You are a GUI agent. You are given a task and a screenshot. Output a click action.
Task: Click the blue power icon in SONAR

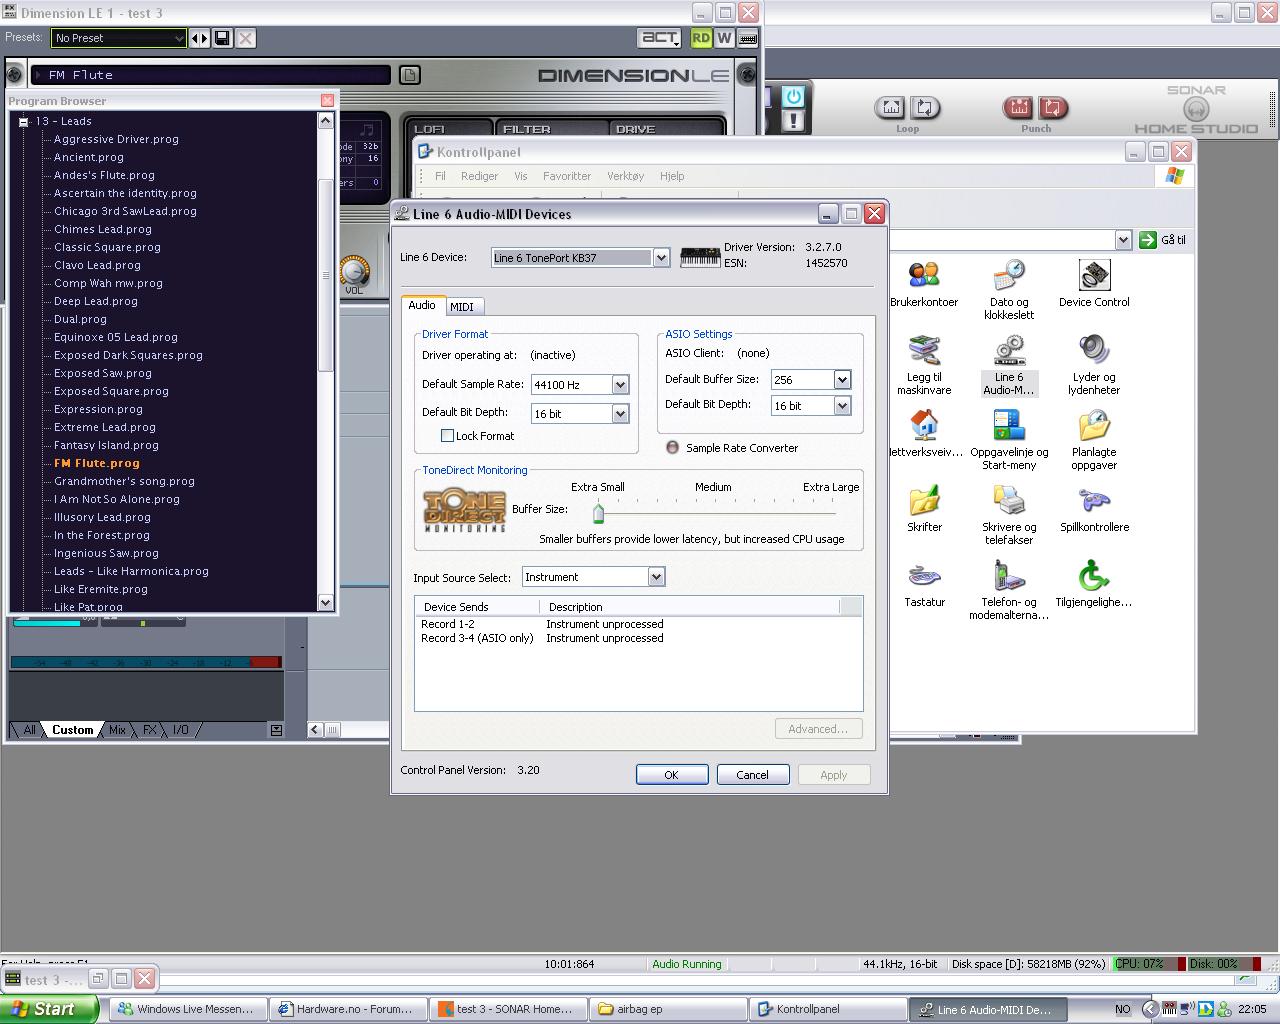(x=793, y=97)
